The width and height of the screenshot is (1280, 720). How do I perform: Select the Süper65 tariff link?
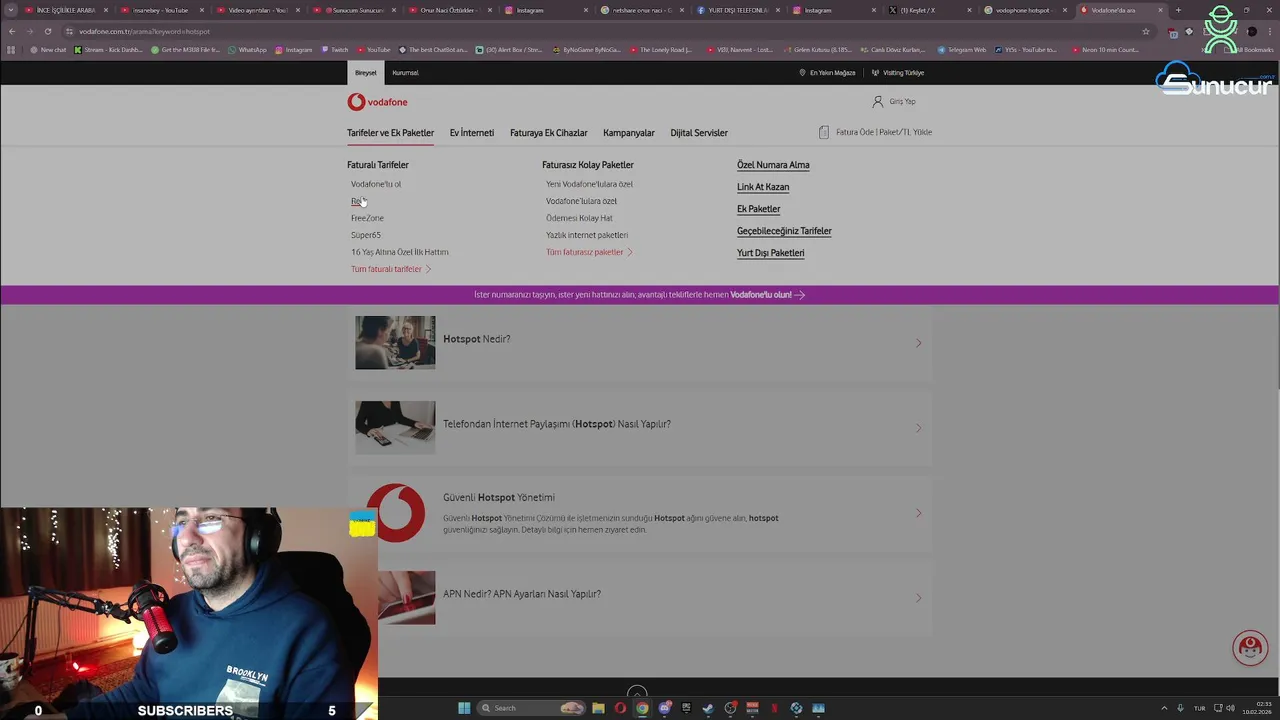pos(366,235)
